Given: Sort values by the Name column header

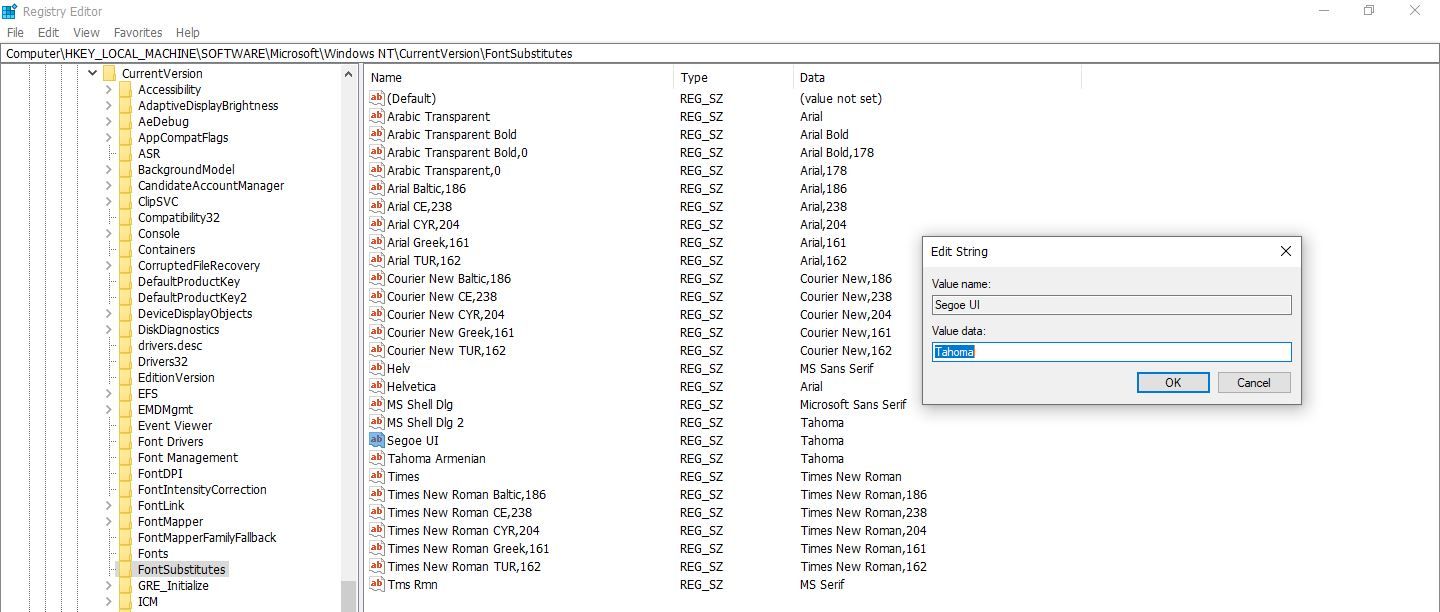Looking at the screenshot, I should click(x=520, y=77).
